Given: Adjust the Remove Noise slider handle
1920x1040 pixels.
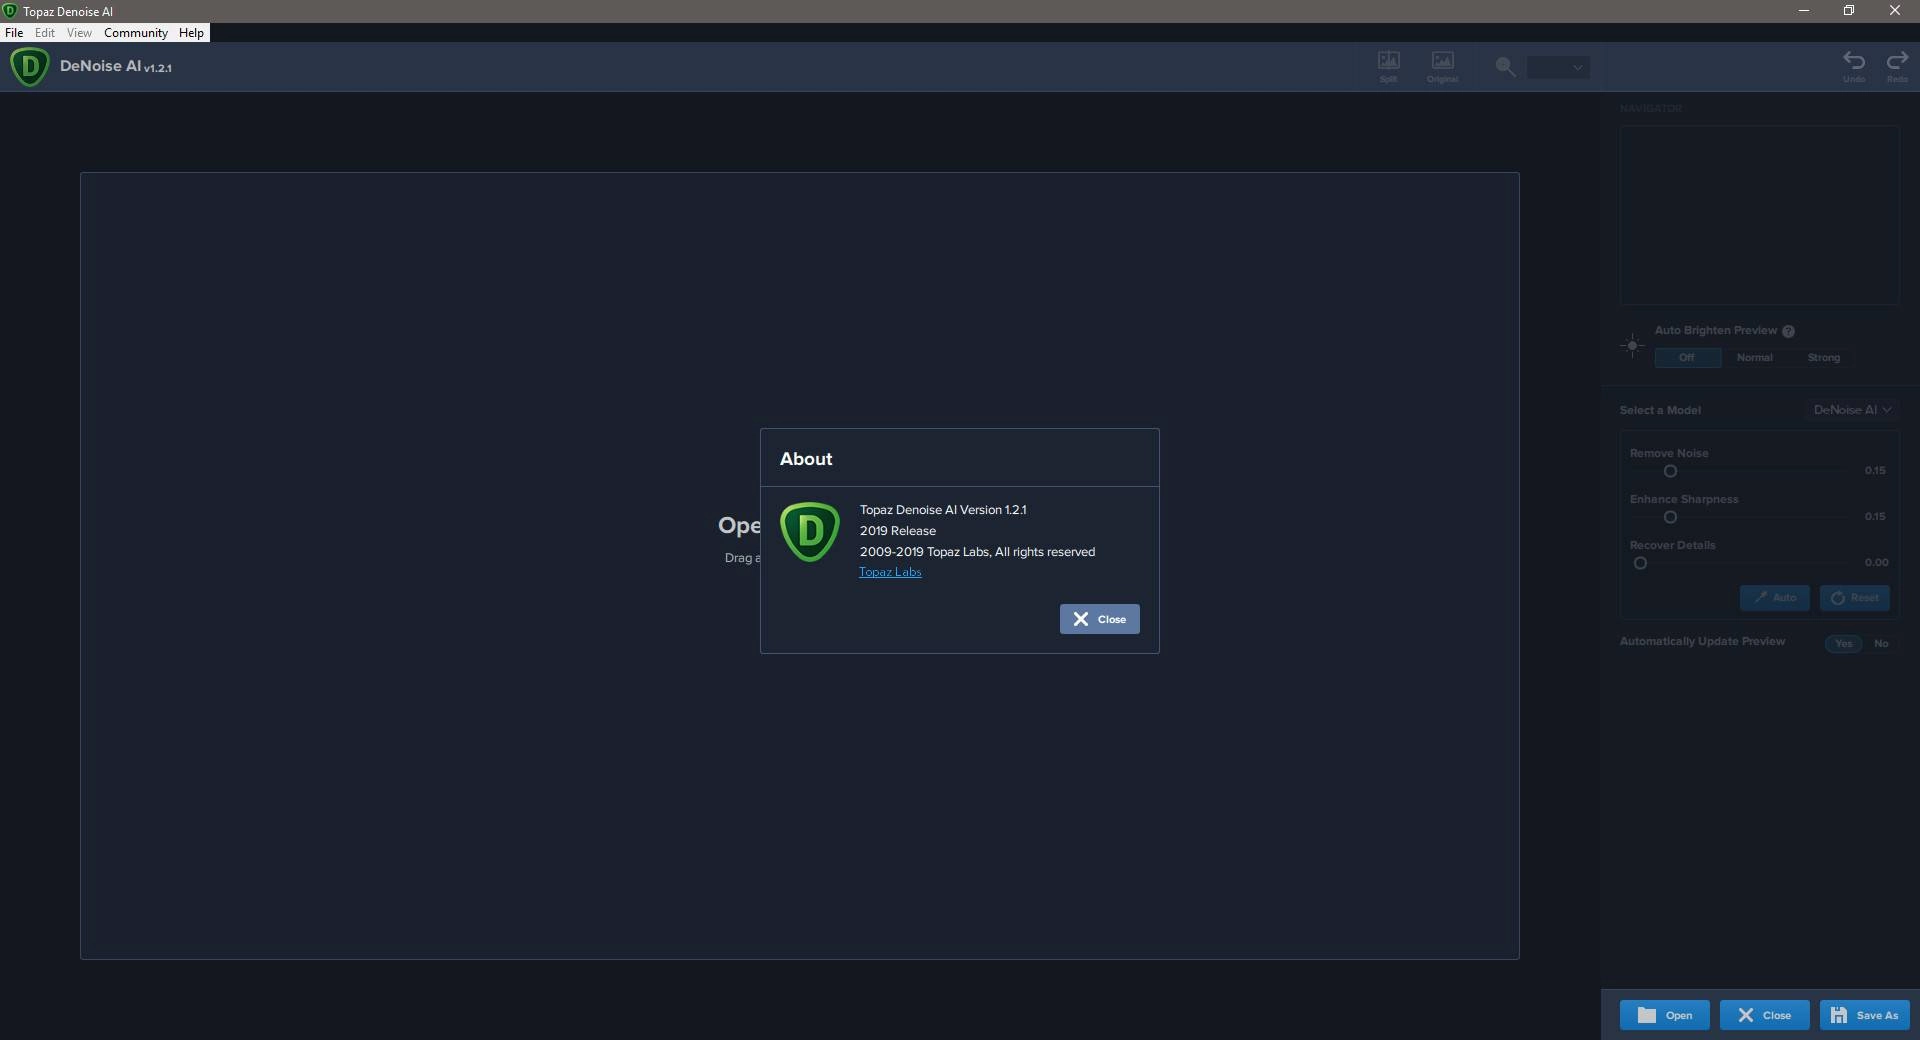Looking at the screenshot, I should point(1670,471).
